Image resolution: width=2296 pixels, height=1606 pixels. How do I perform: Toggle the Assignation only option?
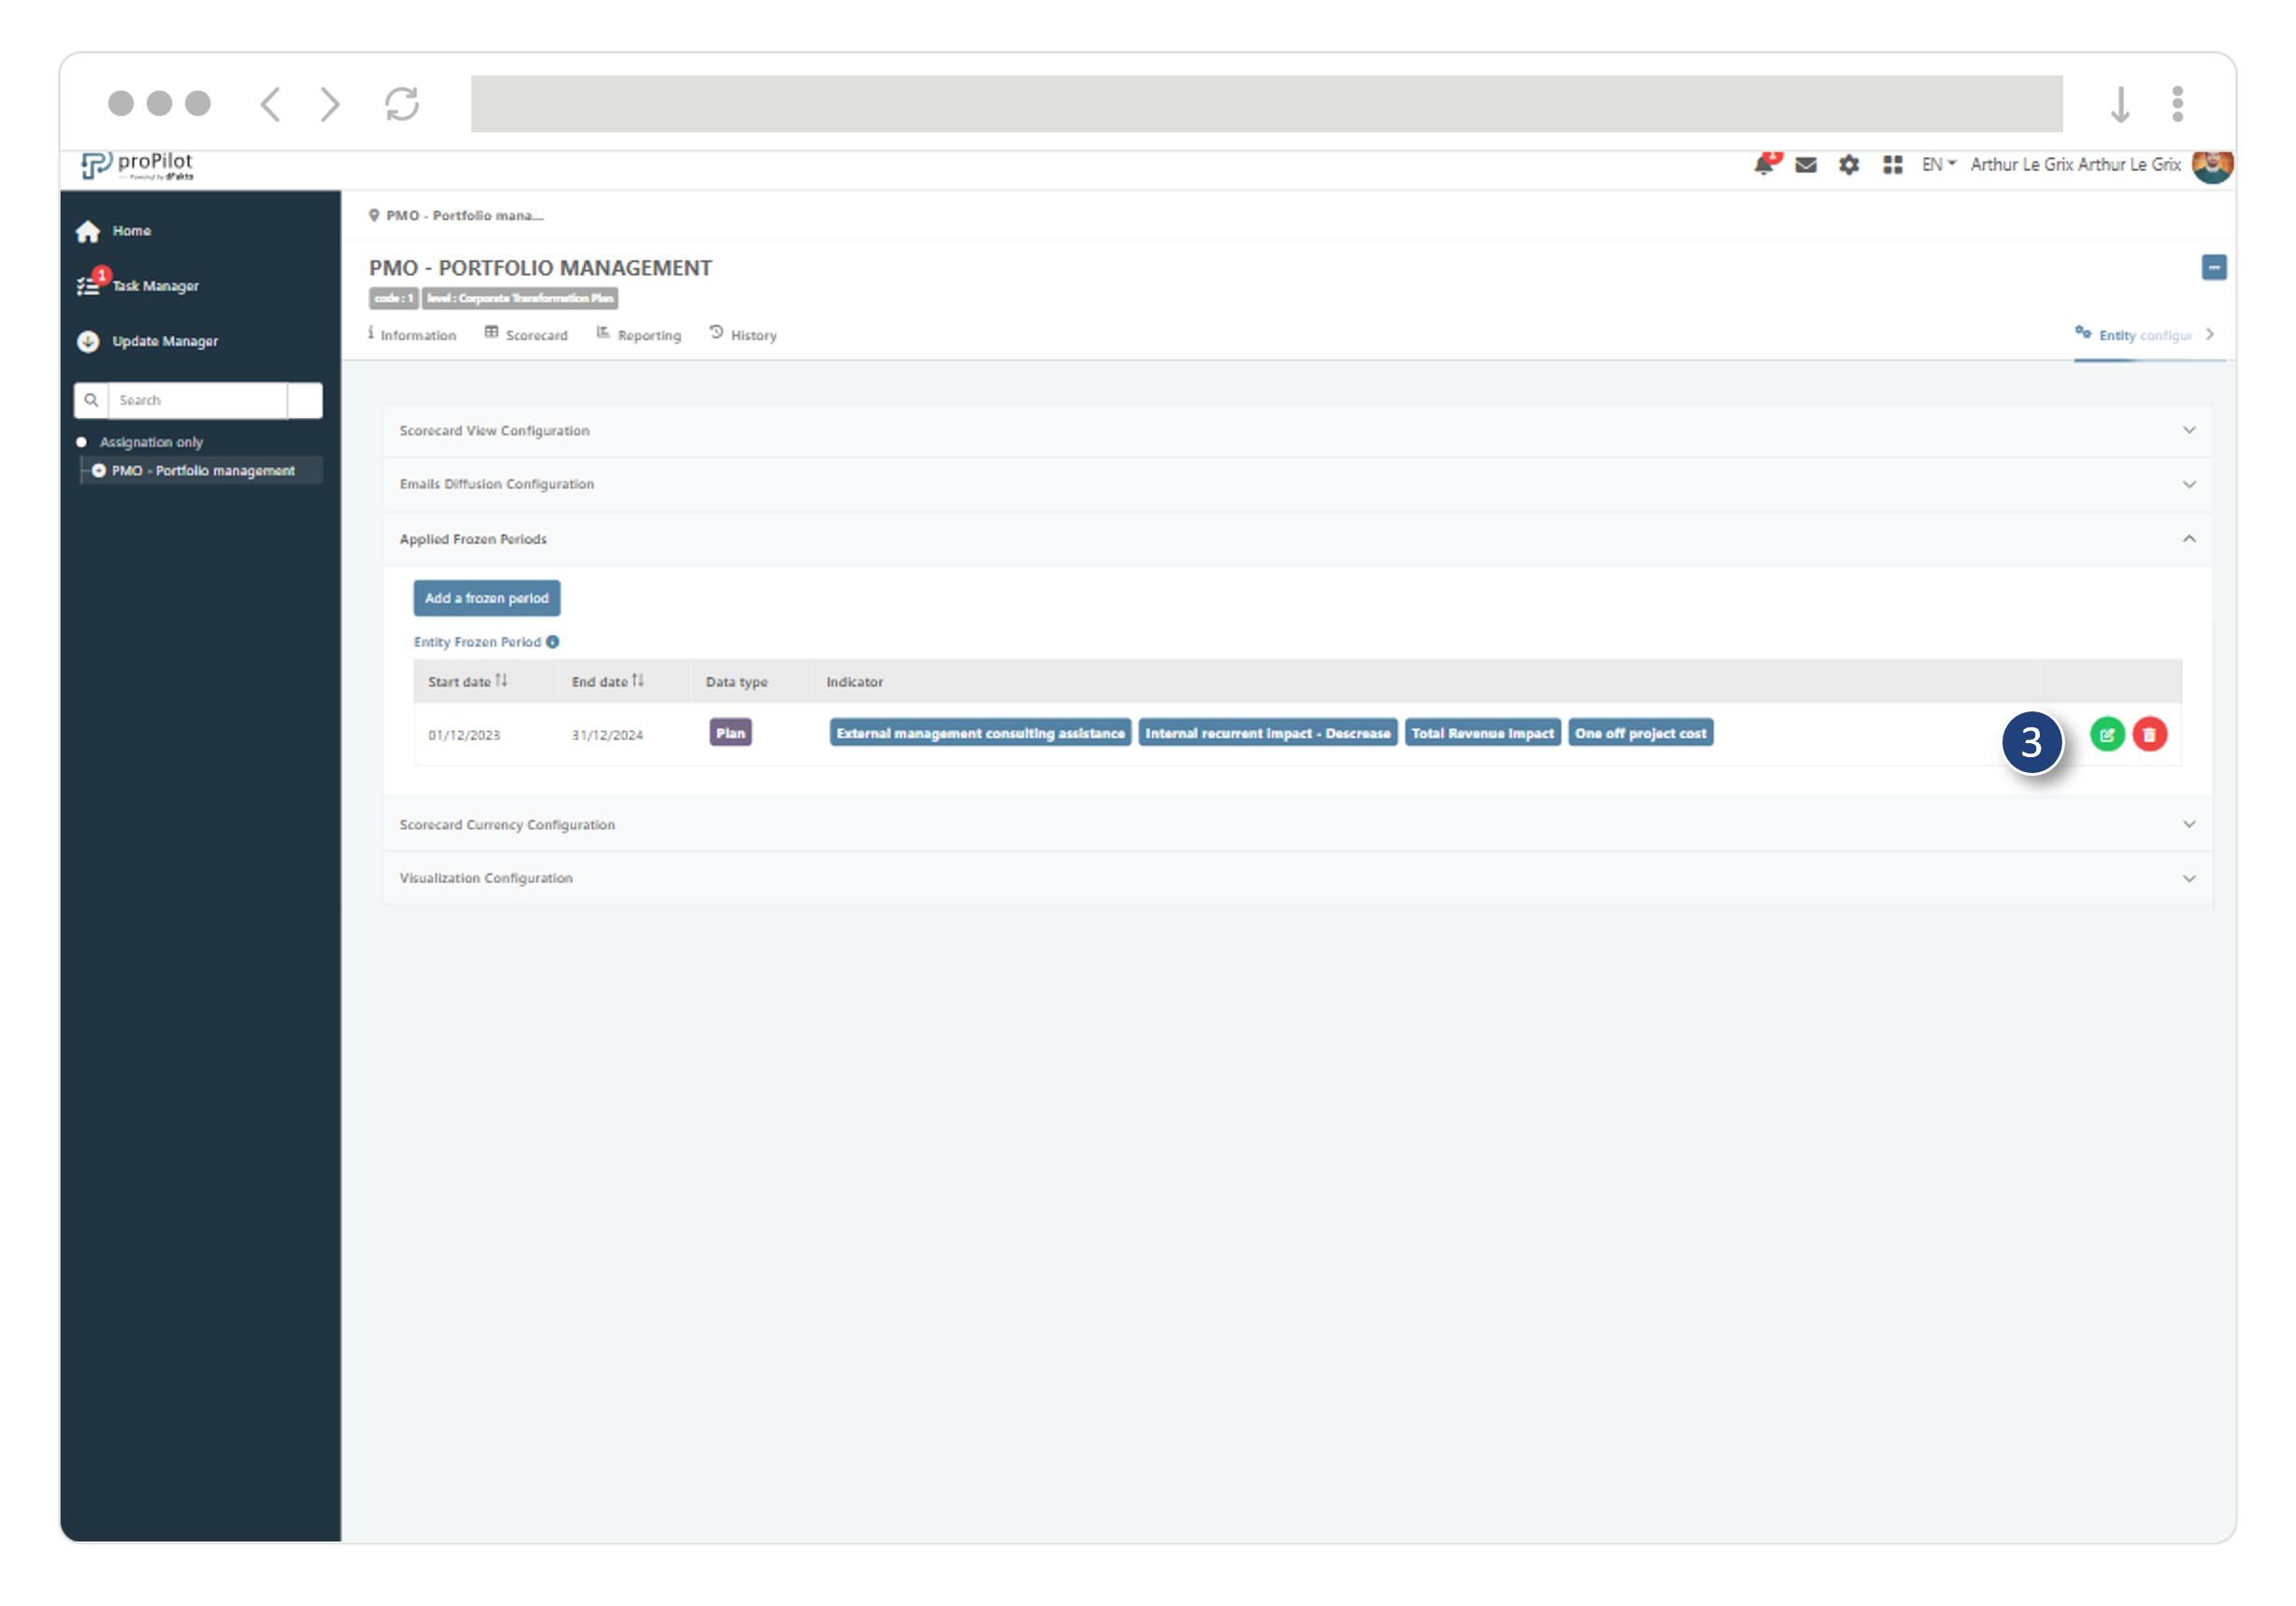tap(82, 442)
